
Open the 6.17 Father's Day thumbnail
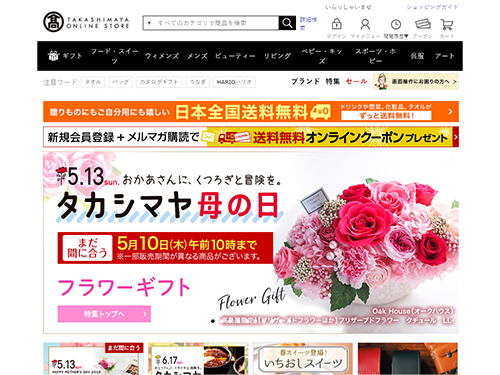click(x=198, y=359)
